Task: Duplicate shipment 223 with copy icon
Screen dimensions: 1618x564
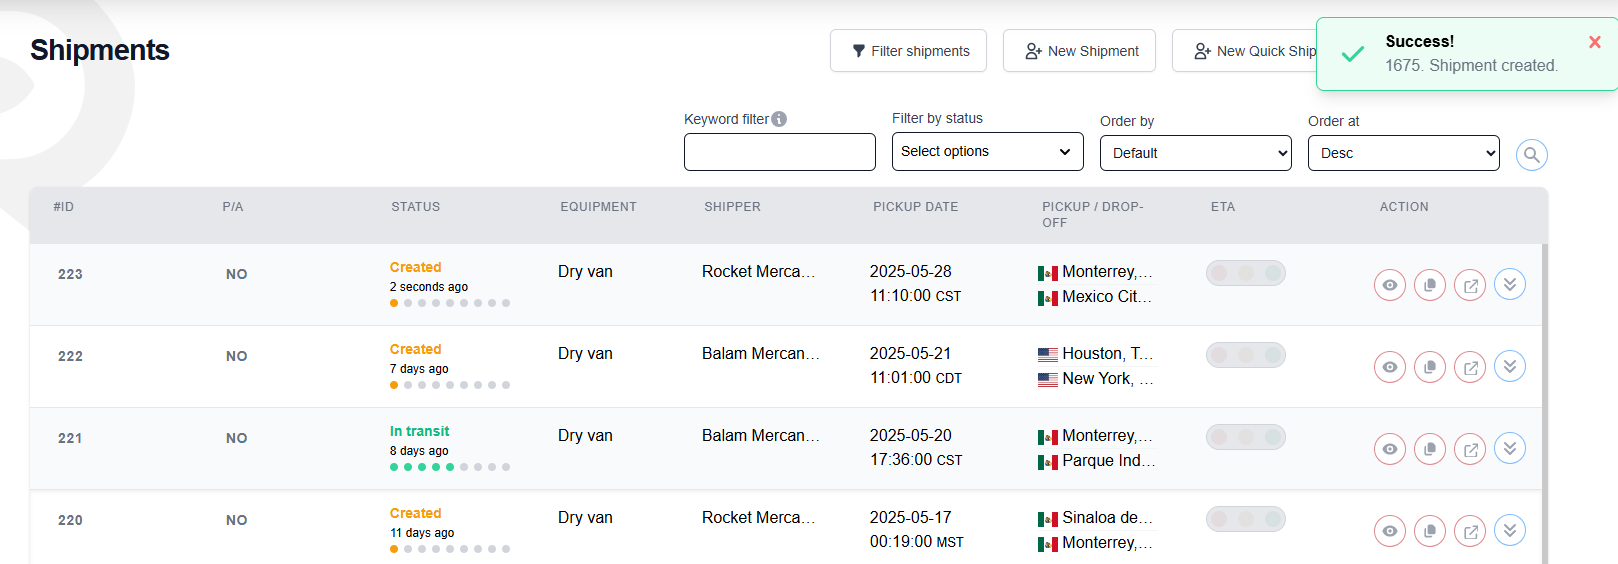Action: [1430, 285]
